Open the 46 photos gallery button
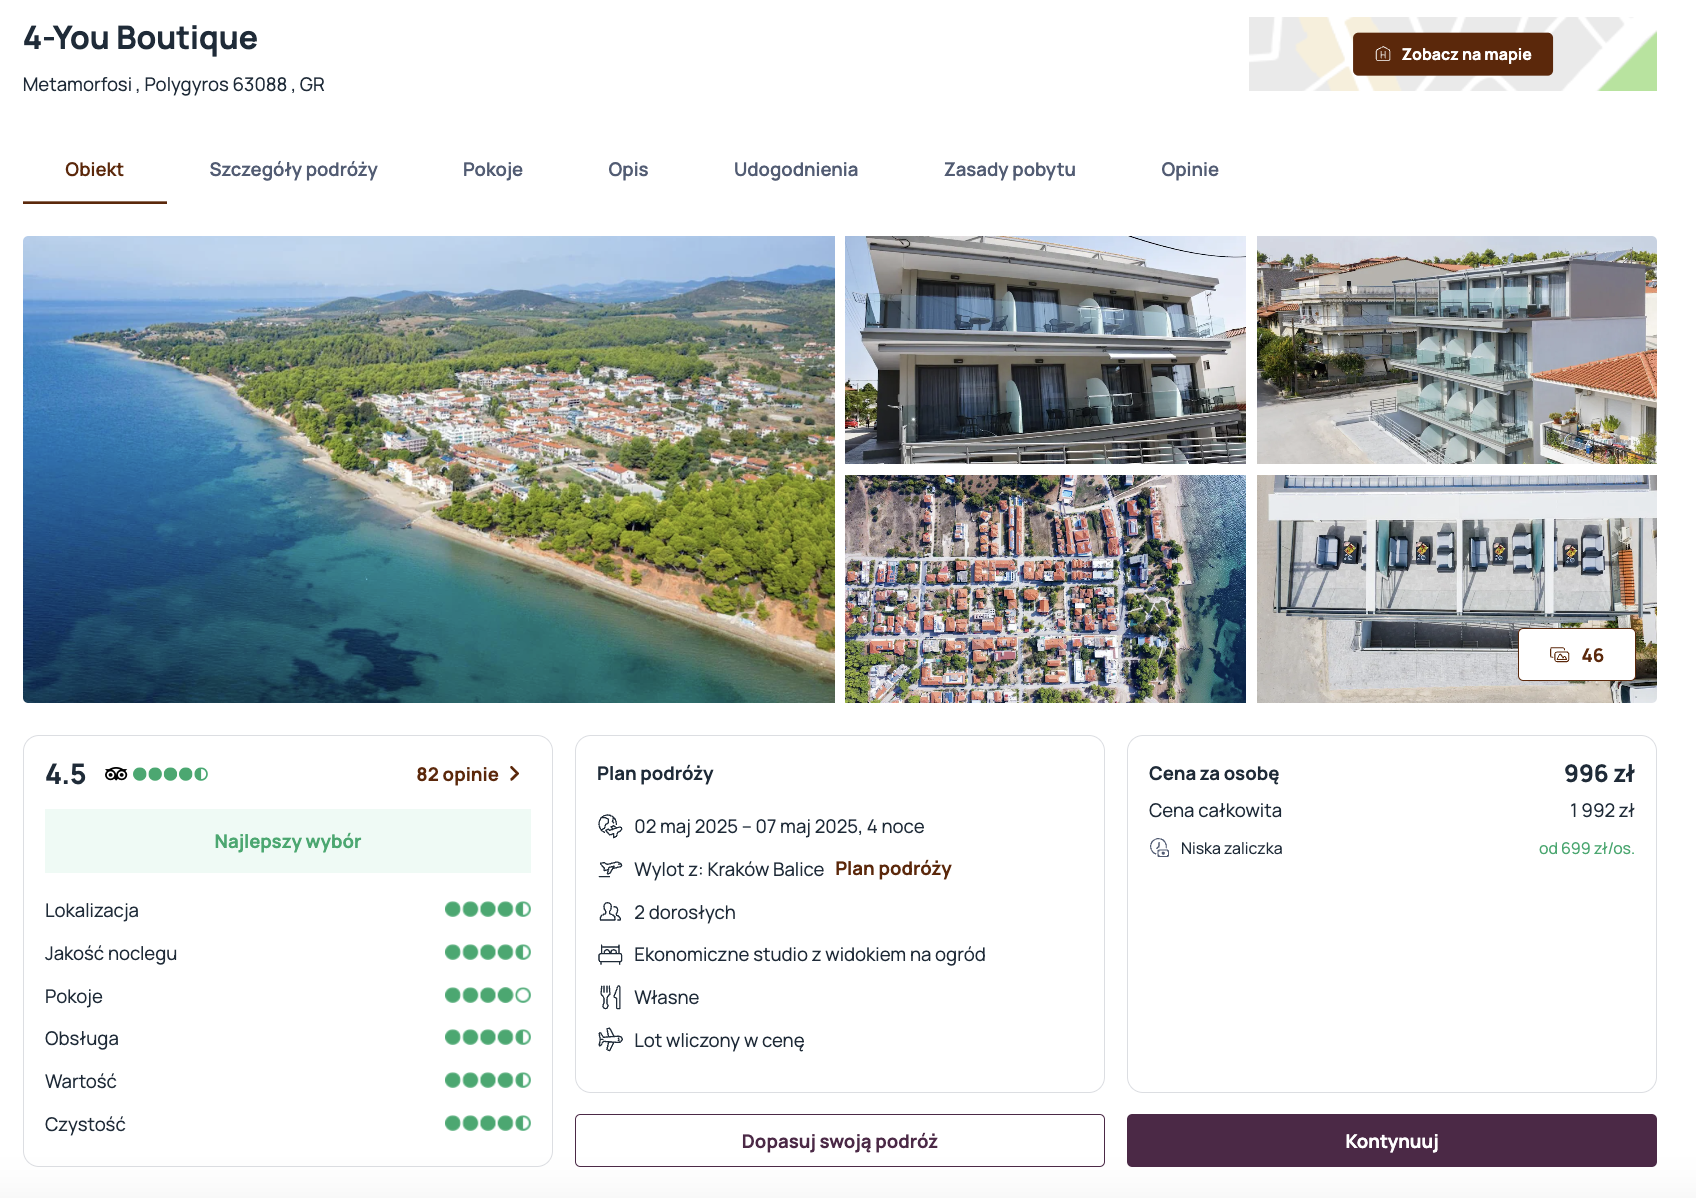The height and width of the screenshot is (1198, 1696). (x=1577, y=655)
